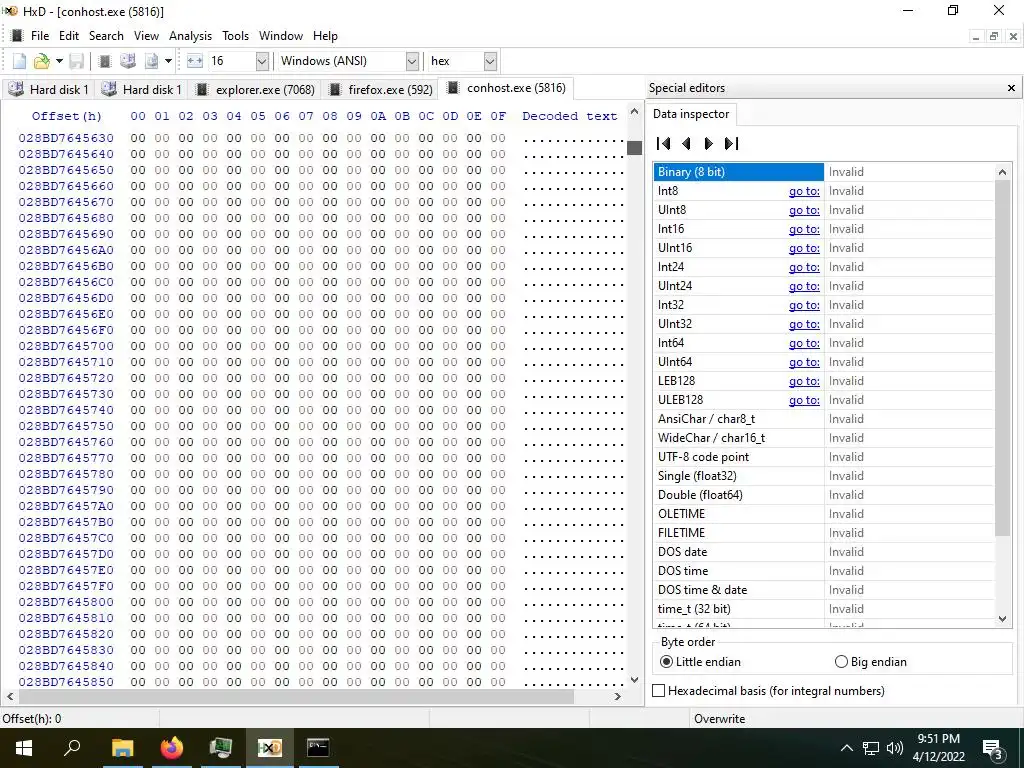Select Big endian byte order
Screen dimensions: 1024x768
tap(871, 662)
